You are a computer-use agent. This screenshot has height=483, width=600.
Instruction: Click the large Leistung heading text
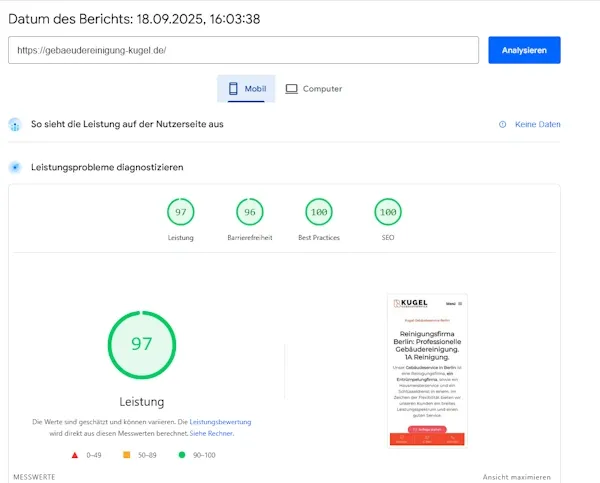tap(142, 402)
